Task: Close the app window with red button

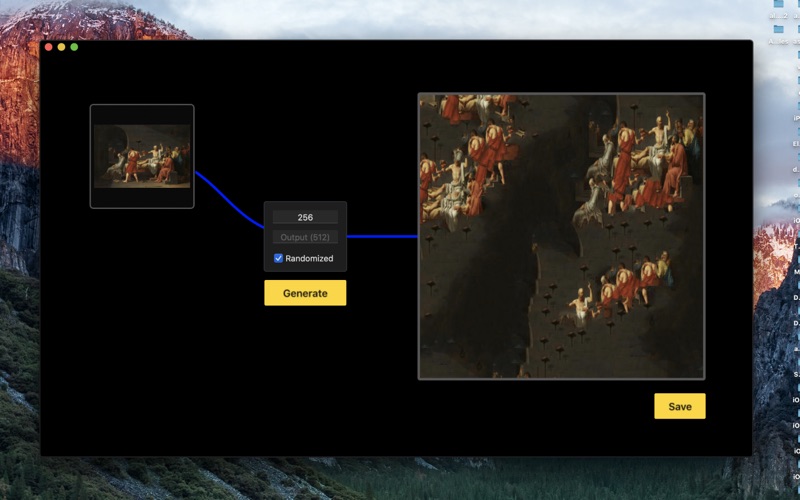Action: (48, 47)
